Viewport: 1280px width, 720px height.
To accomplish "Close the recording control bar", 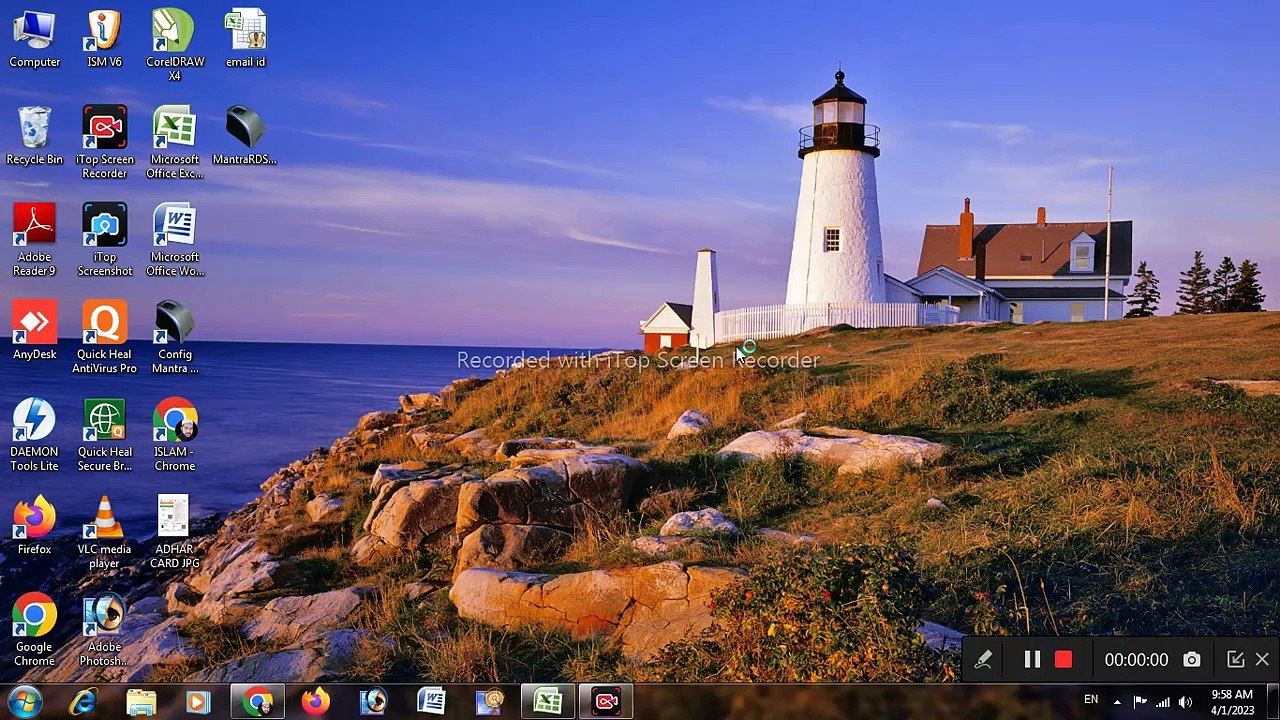I will tap(1262, 660).
